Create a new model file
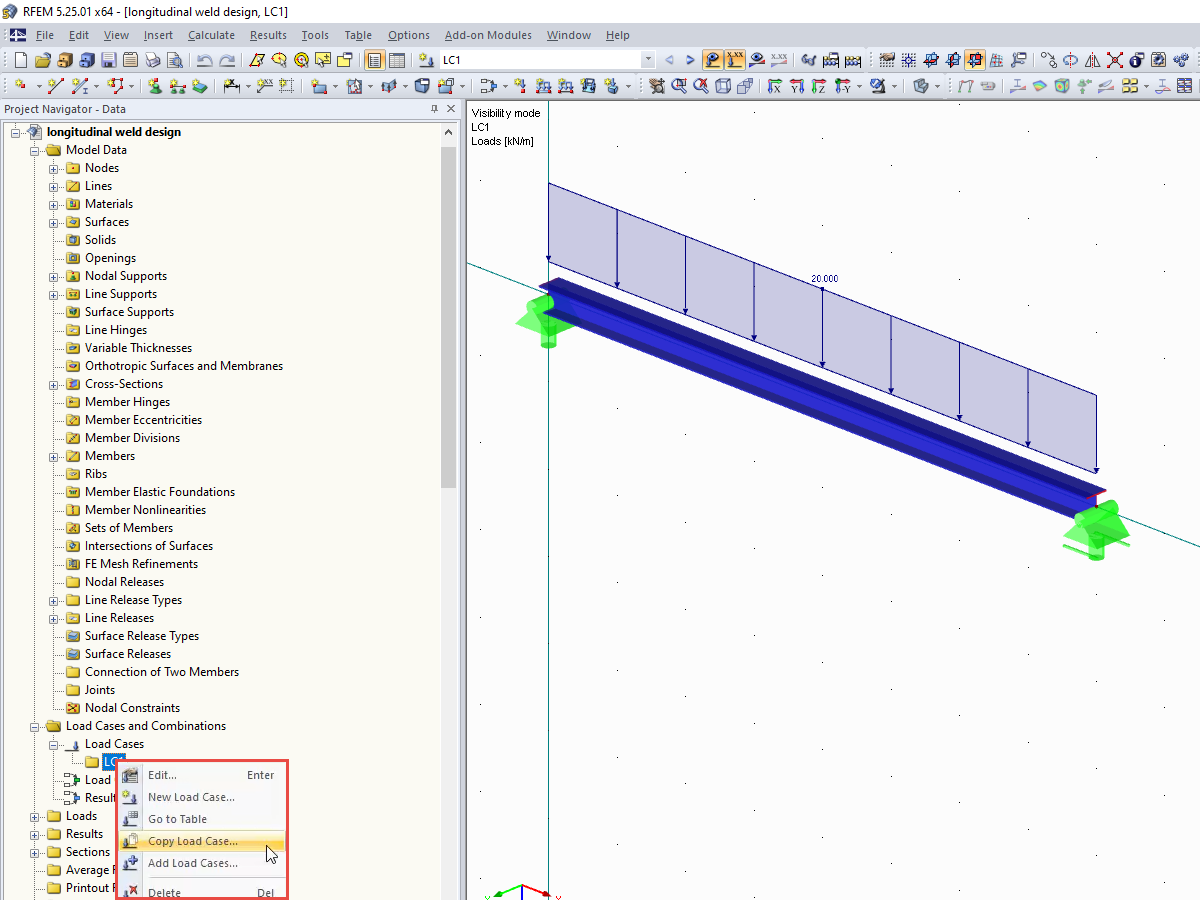This screenshot has width=1200, height=900. pos(20,60)
